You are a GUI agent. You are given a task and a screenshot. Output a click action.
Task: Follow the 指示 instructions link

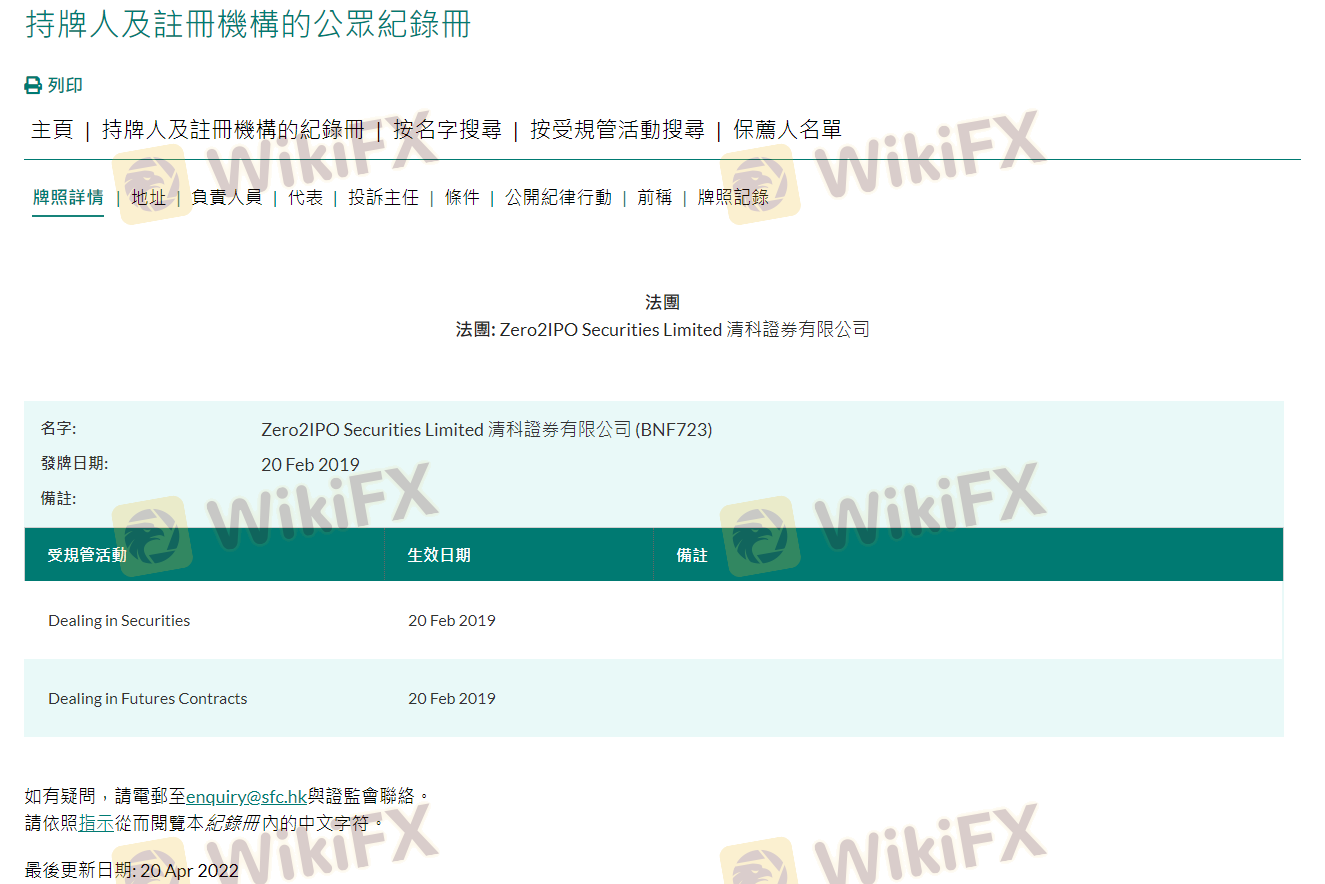pos(96,824)
